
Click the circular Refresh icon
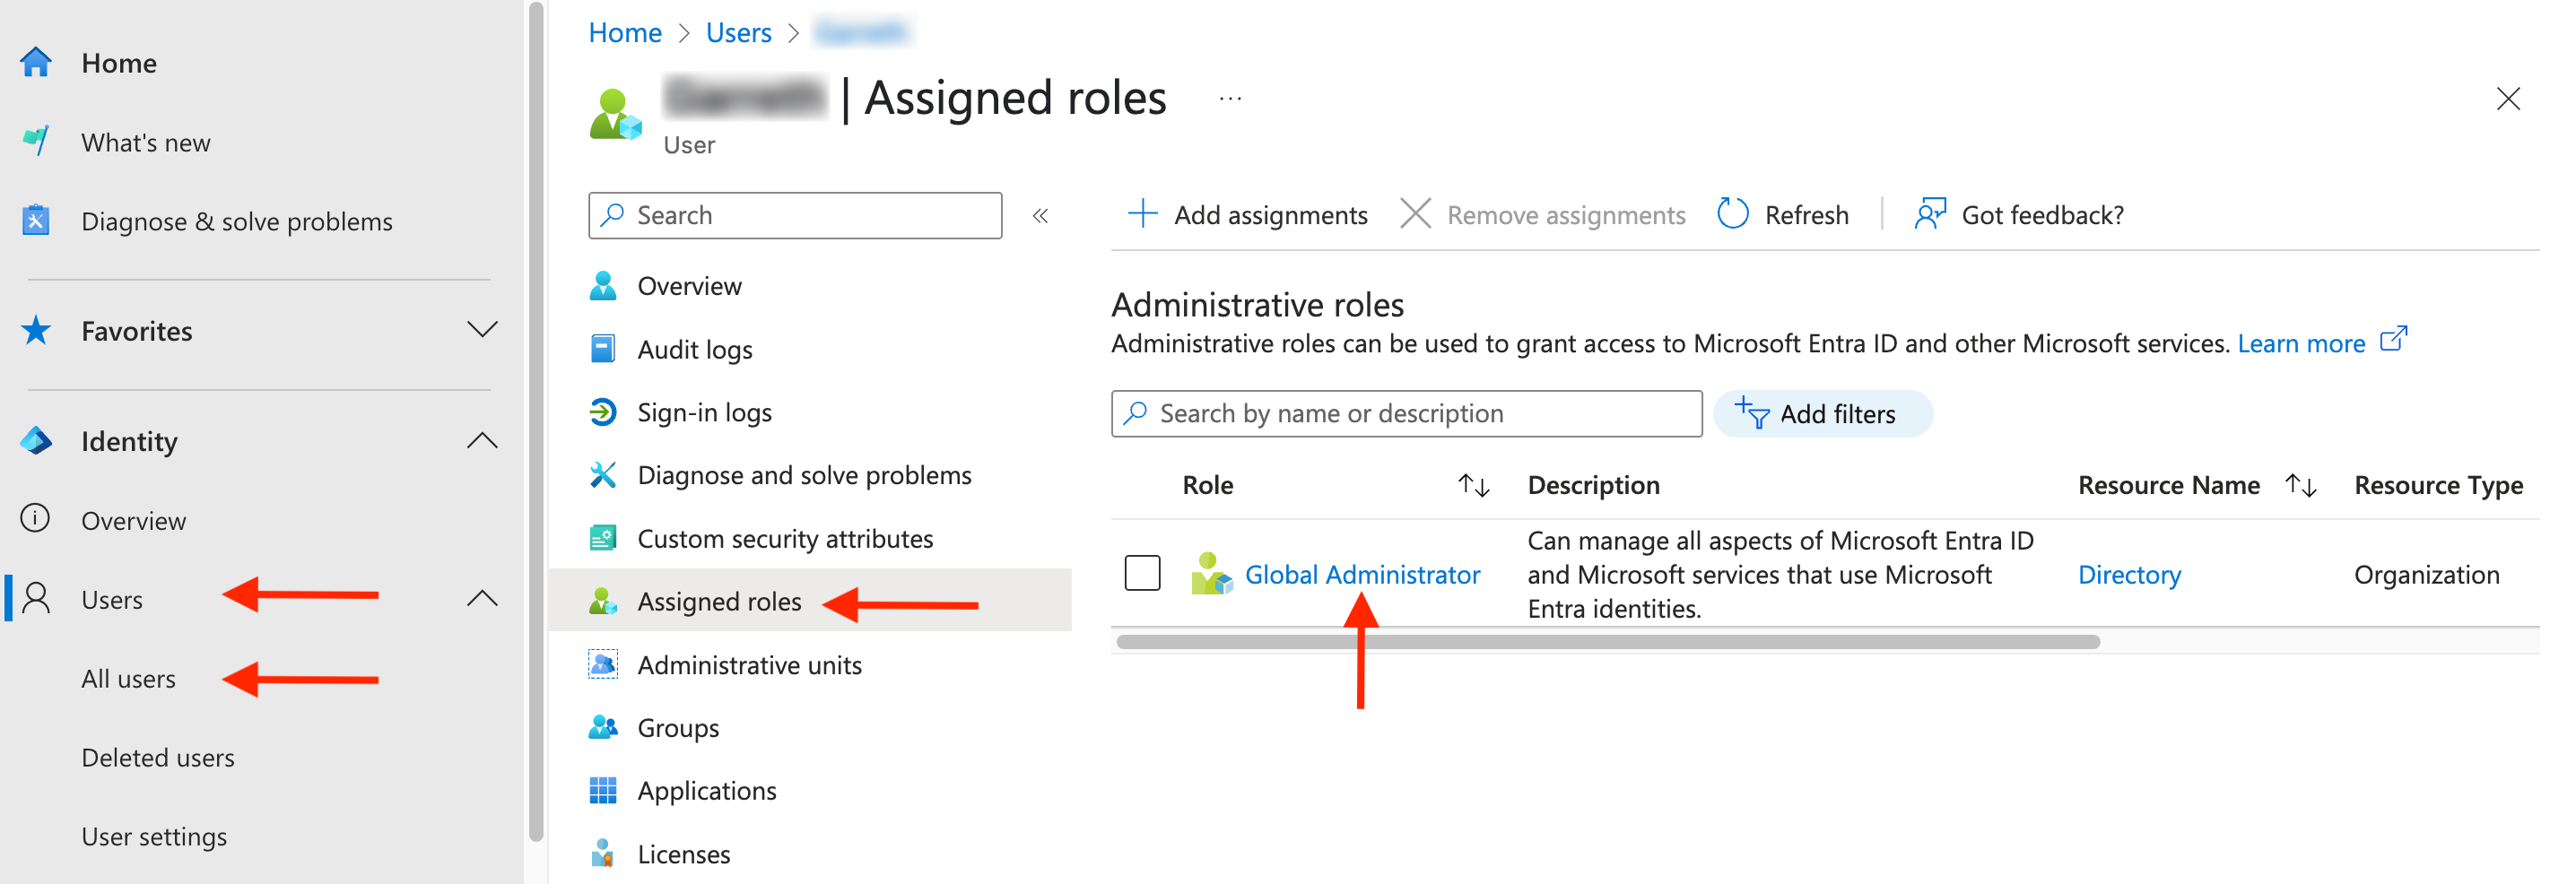tap(1732, 213)
